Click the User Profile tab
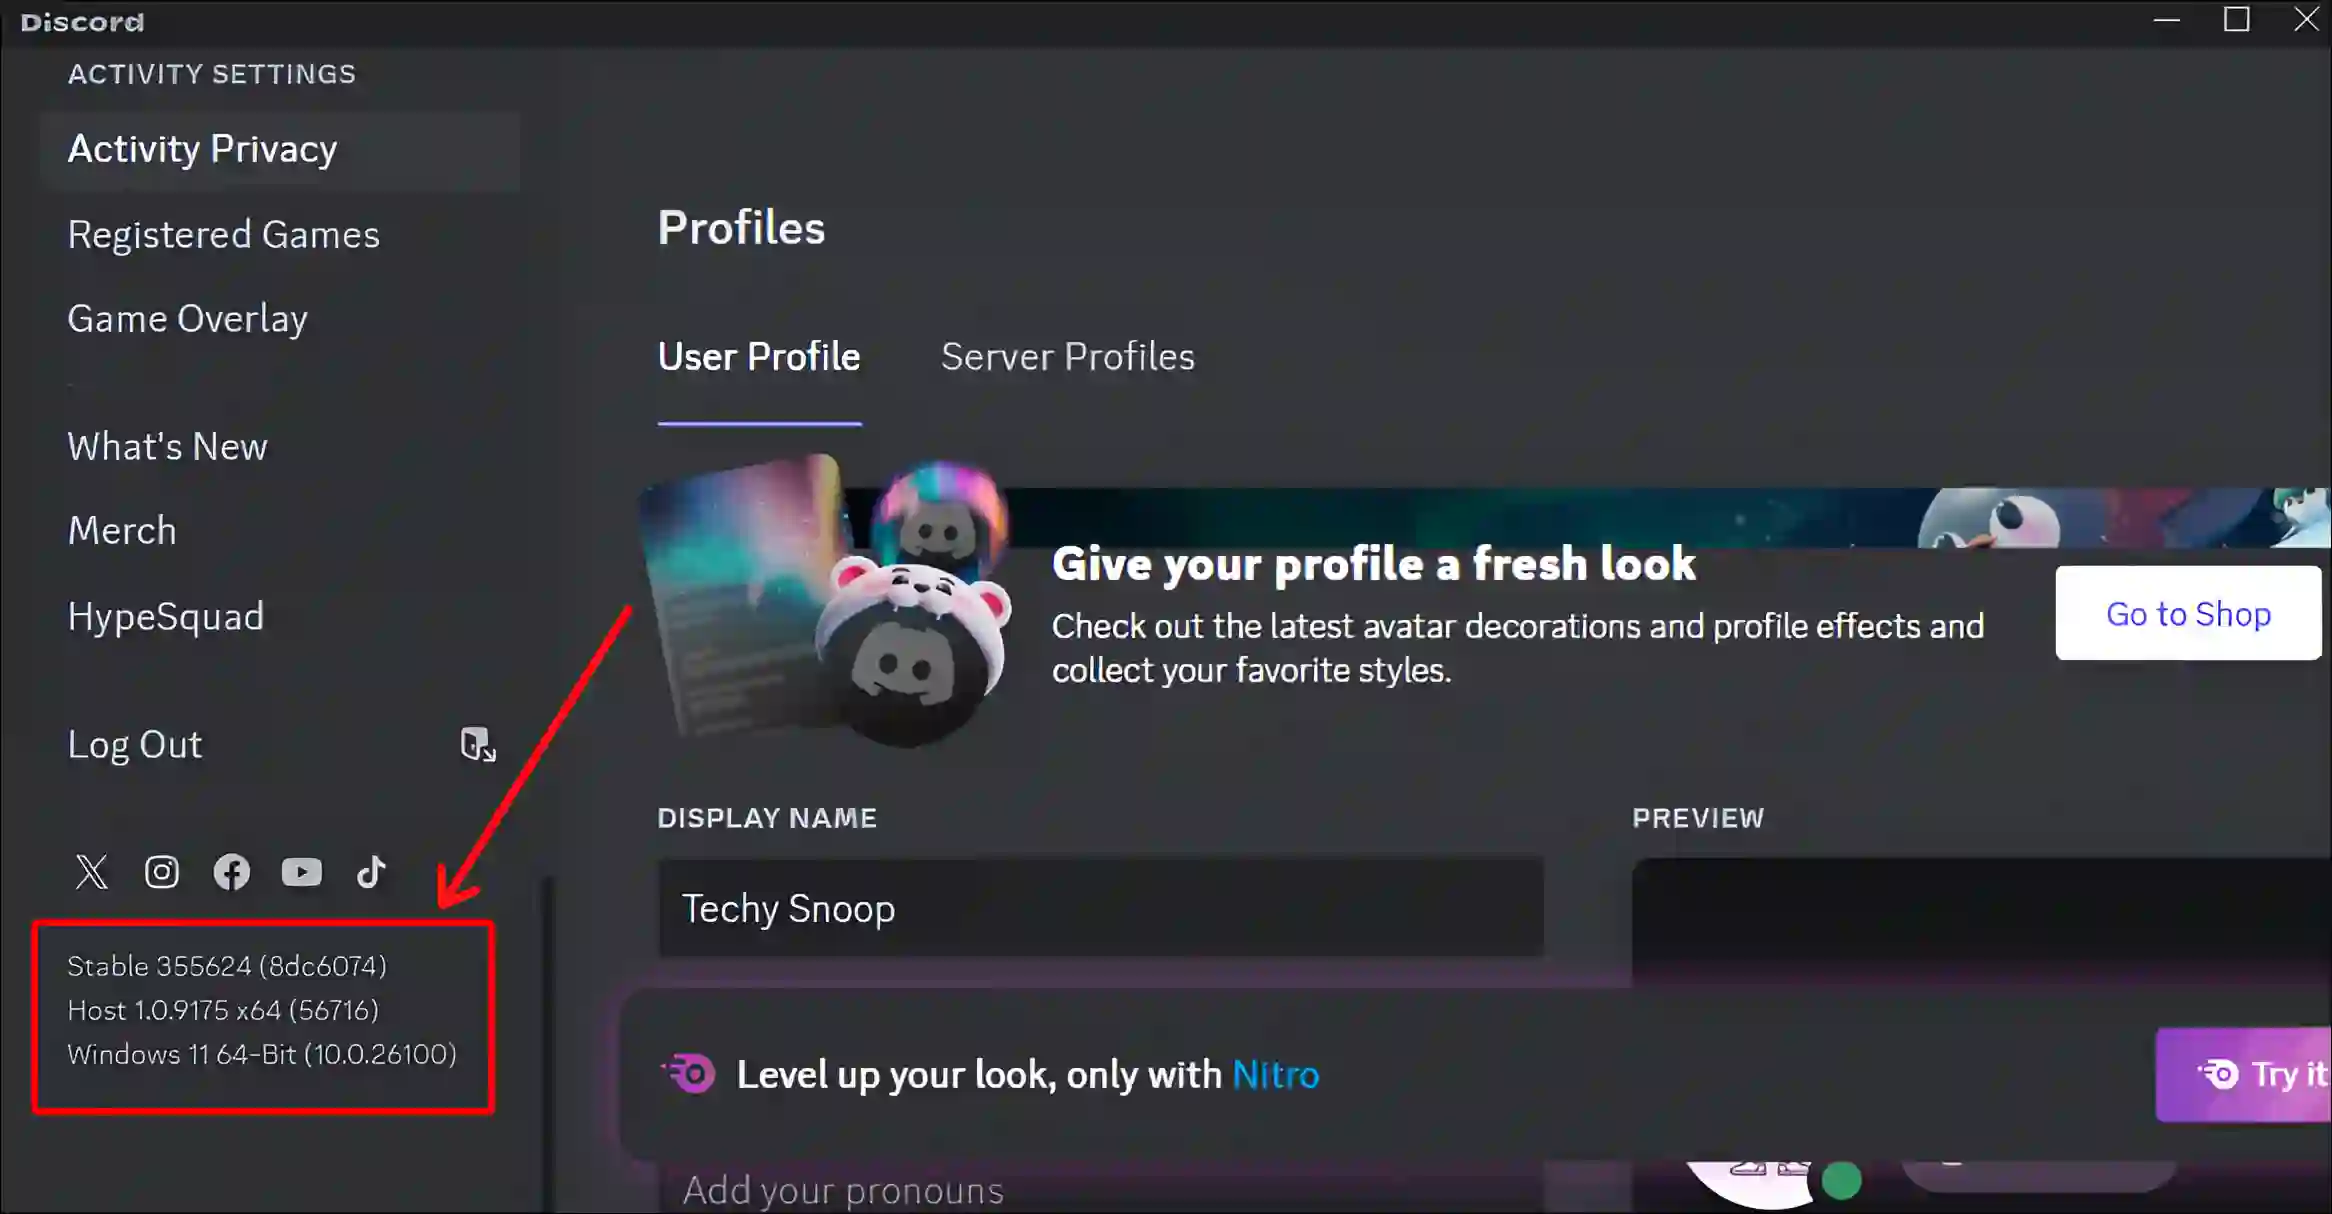Viewport: 2332px width, 1214px height. 757,356
